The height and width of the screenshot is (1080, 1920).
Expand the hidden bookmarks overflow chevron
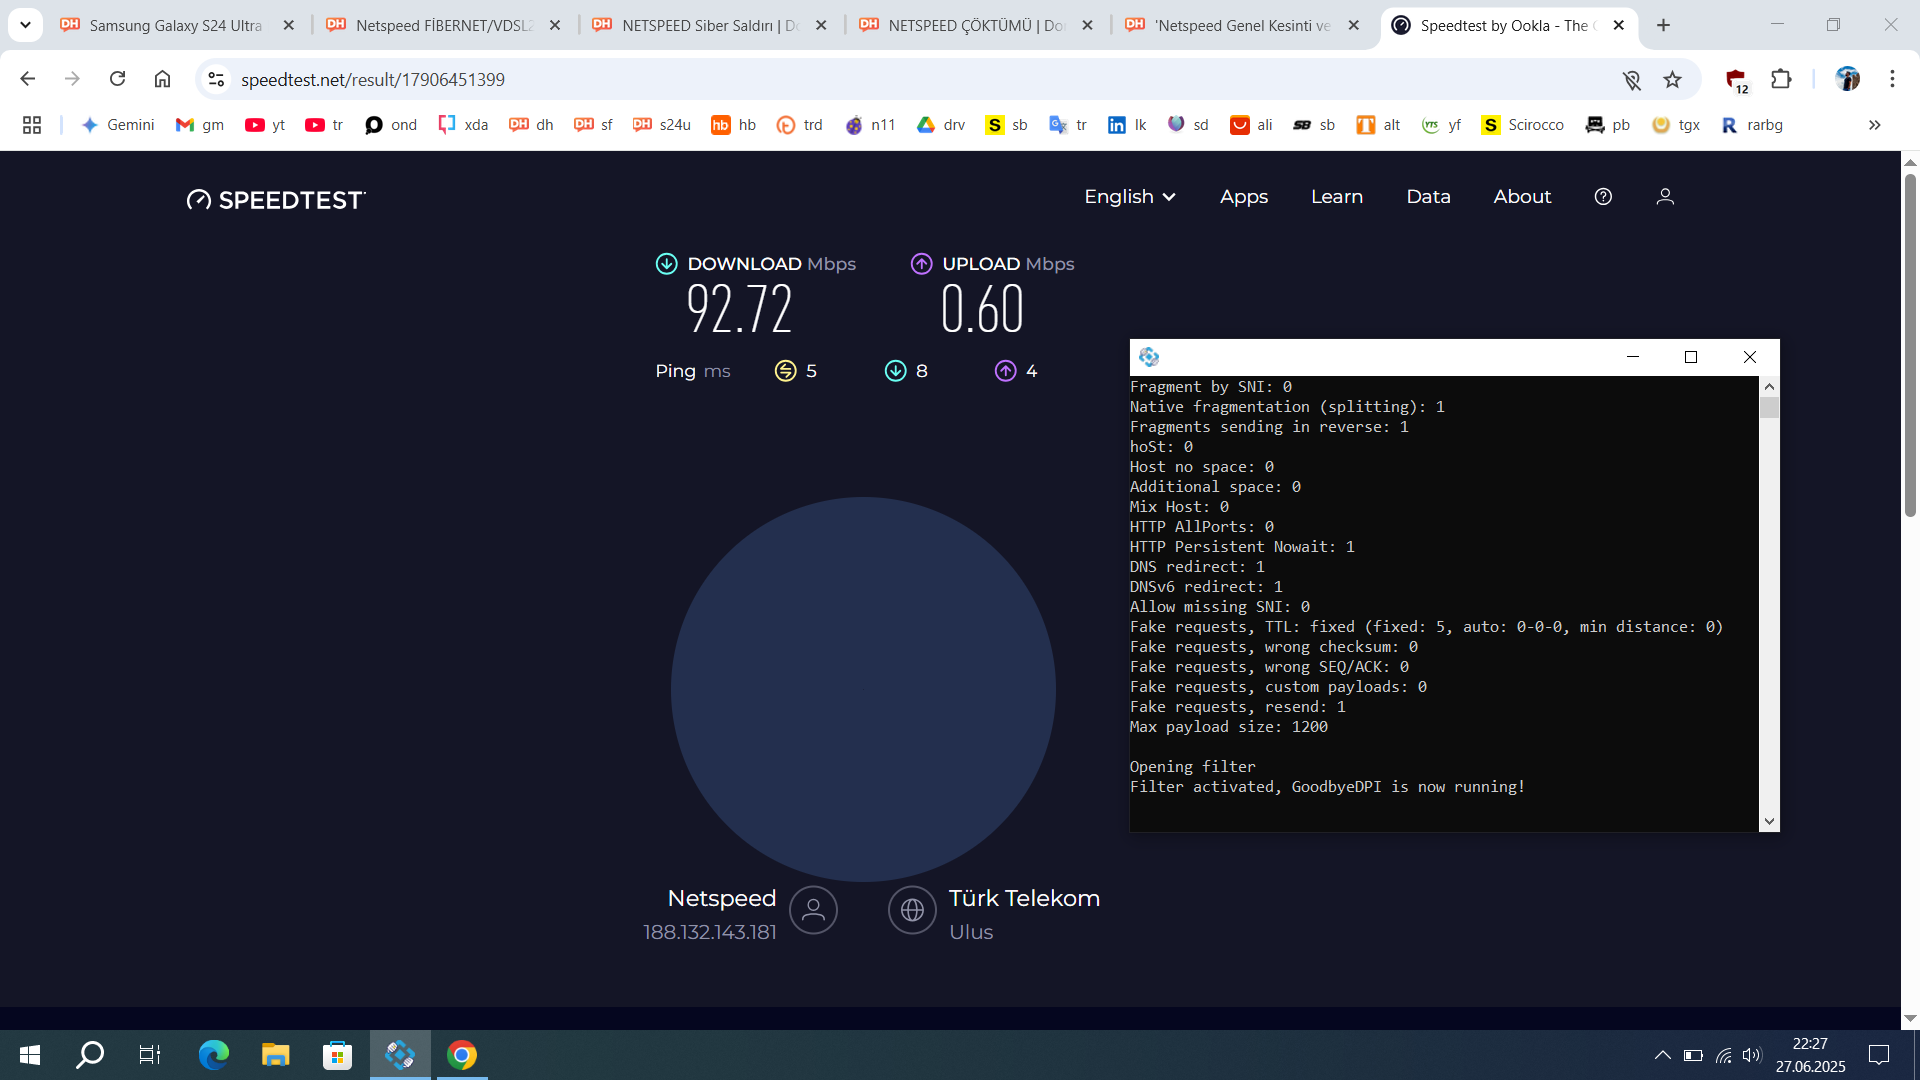pyautogui.click(x=1874, y=125)
